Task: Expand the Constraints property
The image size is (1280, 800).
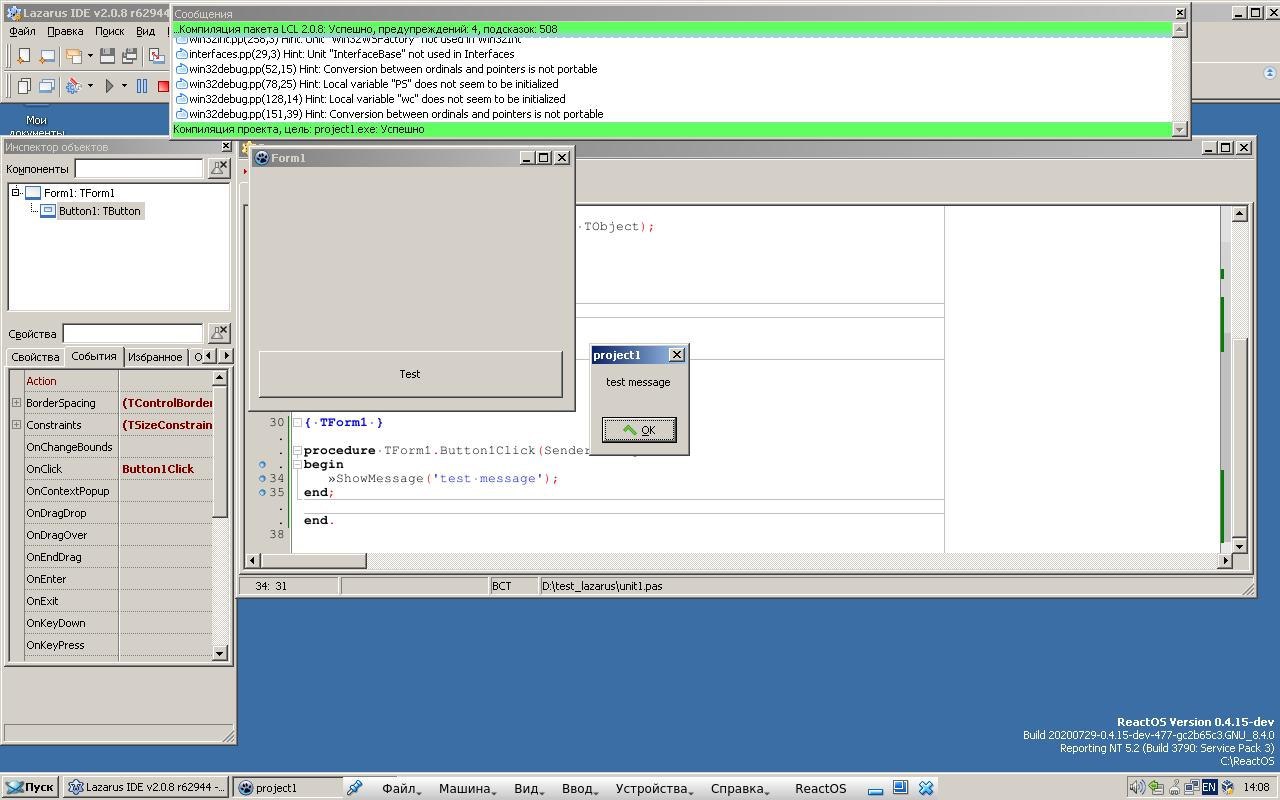Action: click(x=16, y=425)
